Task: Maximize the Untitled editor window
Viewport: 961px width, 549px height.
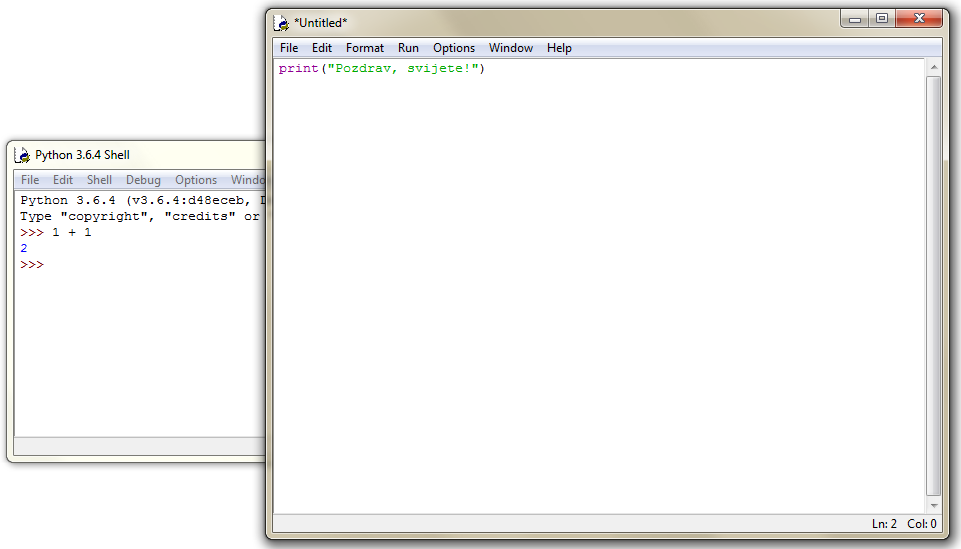Action: click(882, 18)
